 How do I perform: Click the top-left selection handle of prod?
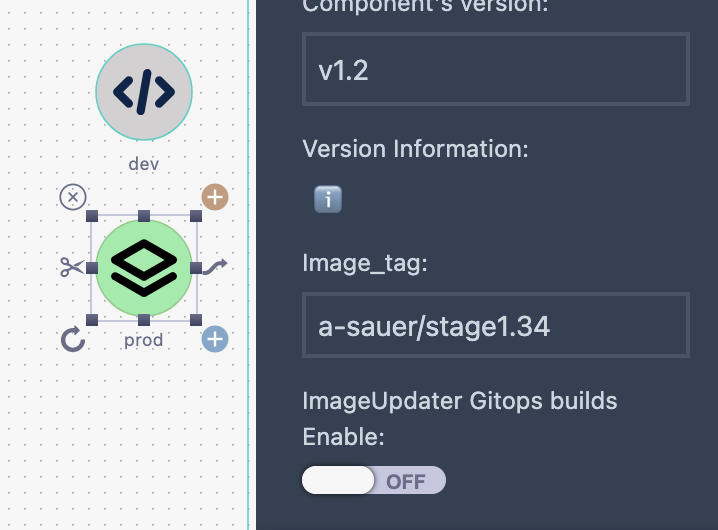pyautogui.click(x=92, y=215)
